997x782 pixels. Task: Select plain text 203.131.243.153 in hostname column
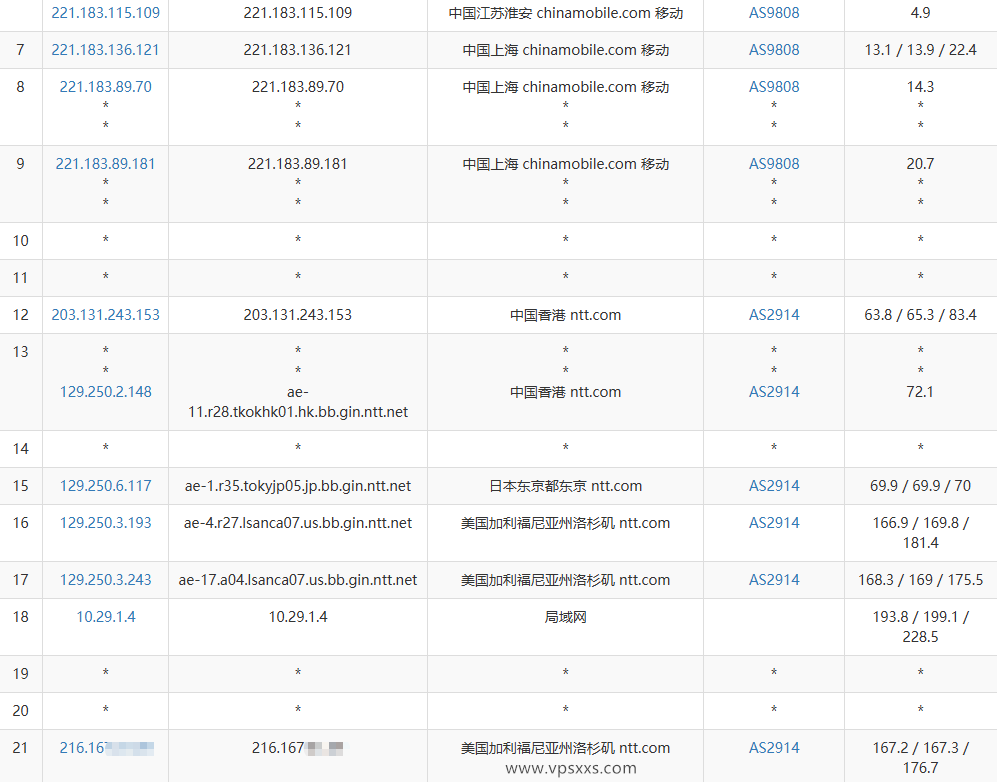point(298,315)
